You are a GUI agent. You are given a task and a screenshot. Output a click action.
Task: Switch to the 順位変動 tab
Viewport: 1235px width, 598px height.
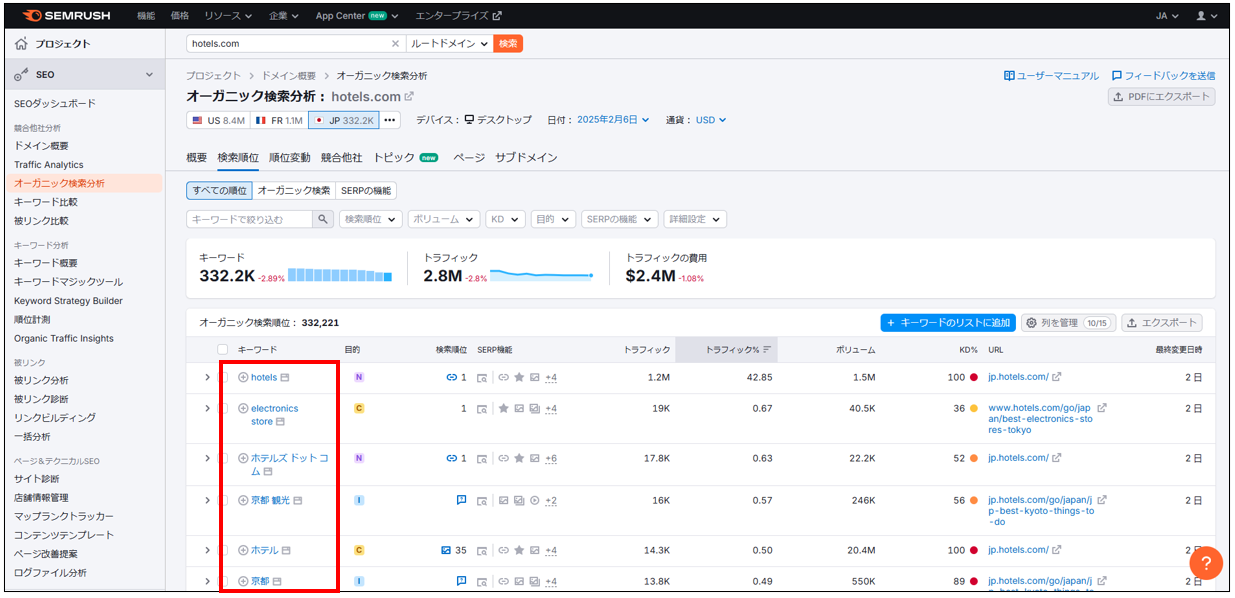coord(289,157)
